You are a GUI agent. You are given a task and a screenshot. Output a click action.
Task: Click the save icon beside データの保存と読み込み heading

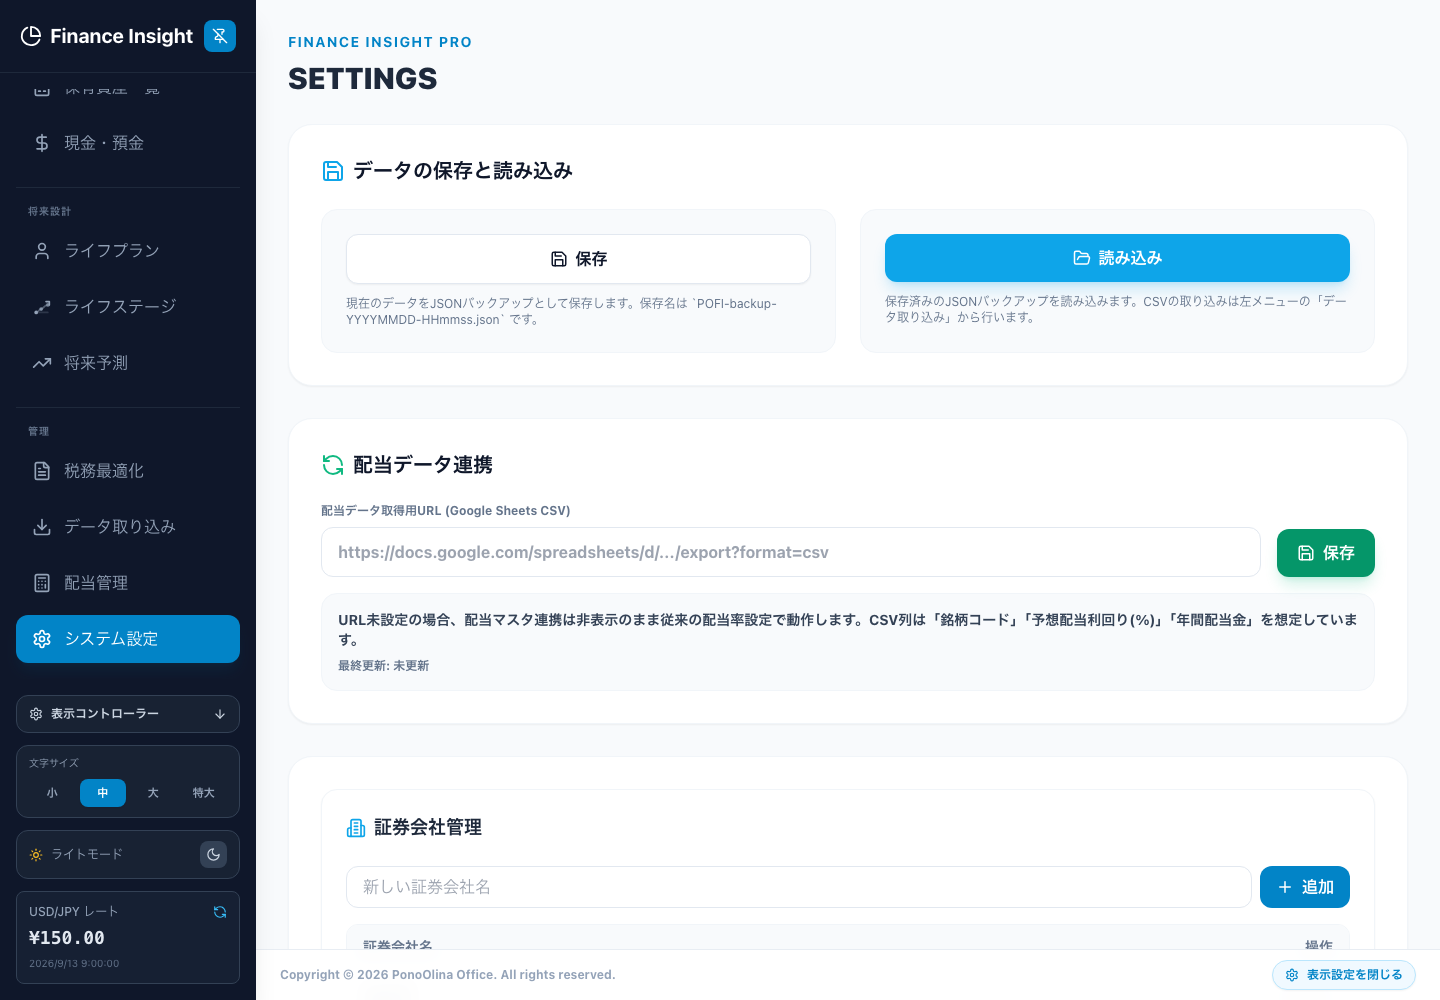point(333,171)
